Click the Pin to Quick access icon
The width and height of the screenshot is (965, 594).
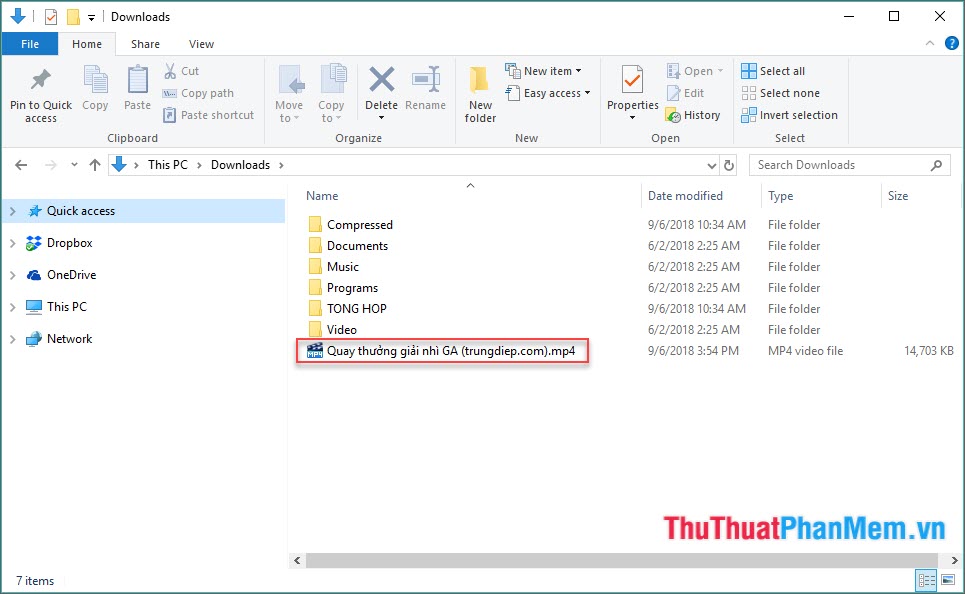(x=40, y=81)
